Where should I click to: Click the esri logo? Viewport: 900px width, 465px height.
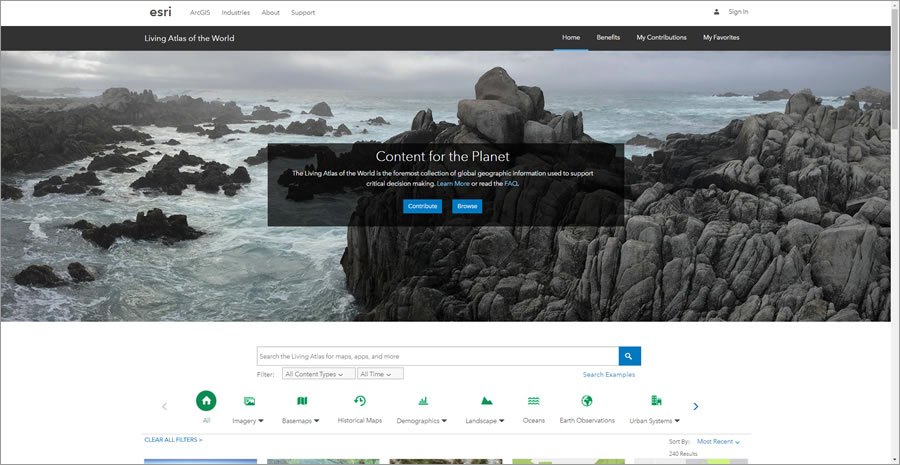click(160, 12)
